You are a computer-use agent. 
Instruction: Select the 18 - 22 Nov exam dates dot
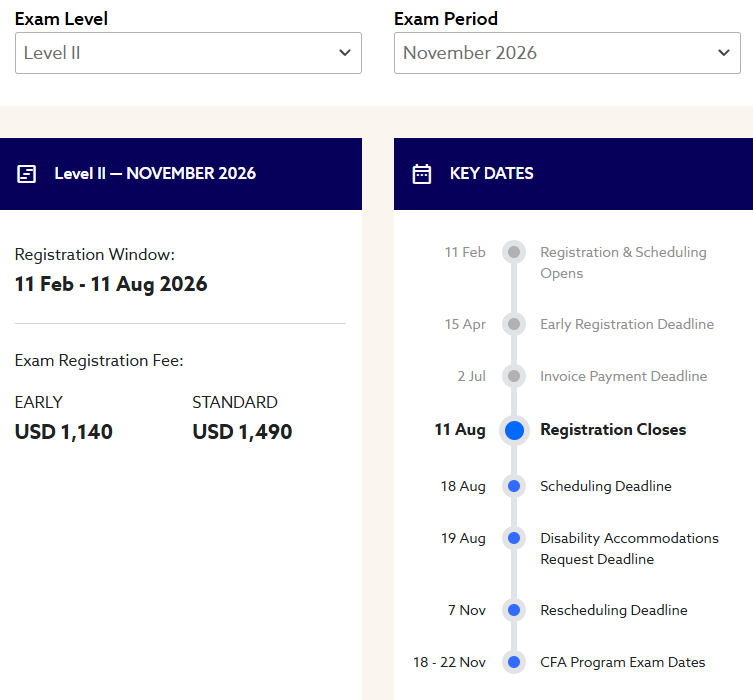tap(514, 662)
